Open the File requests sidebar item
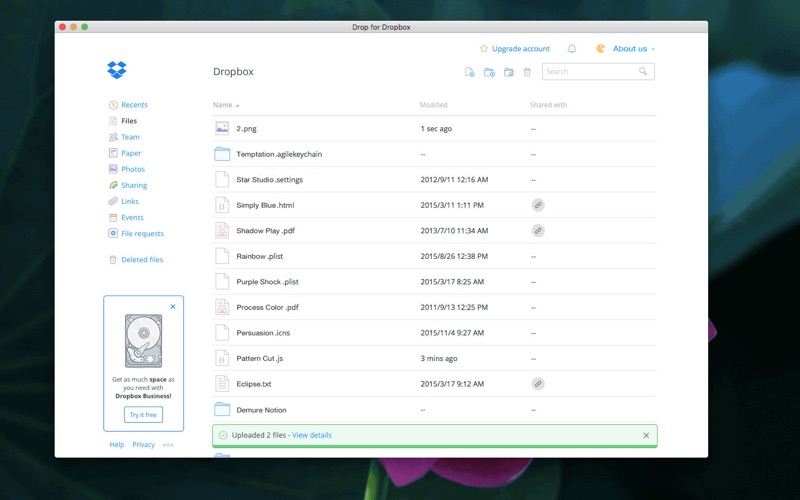 pyautogui.click(x=142, y=233)
